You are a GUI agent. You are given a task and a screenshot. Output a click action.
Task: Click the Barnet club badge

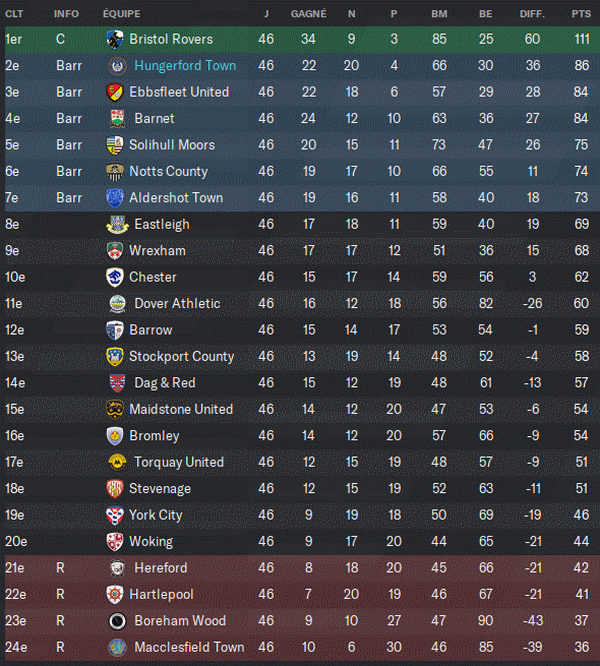[x=117, y=119]
